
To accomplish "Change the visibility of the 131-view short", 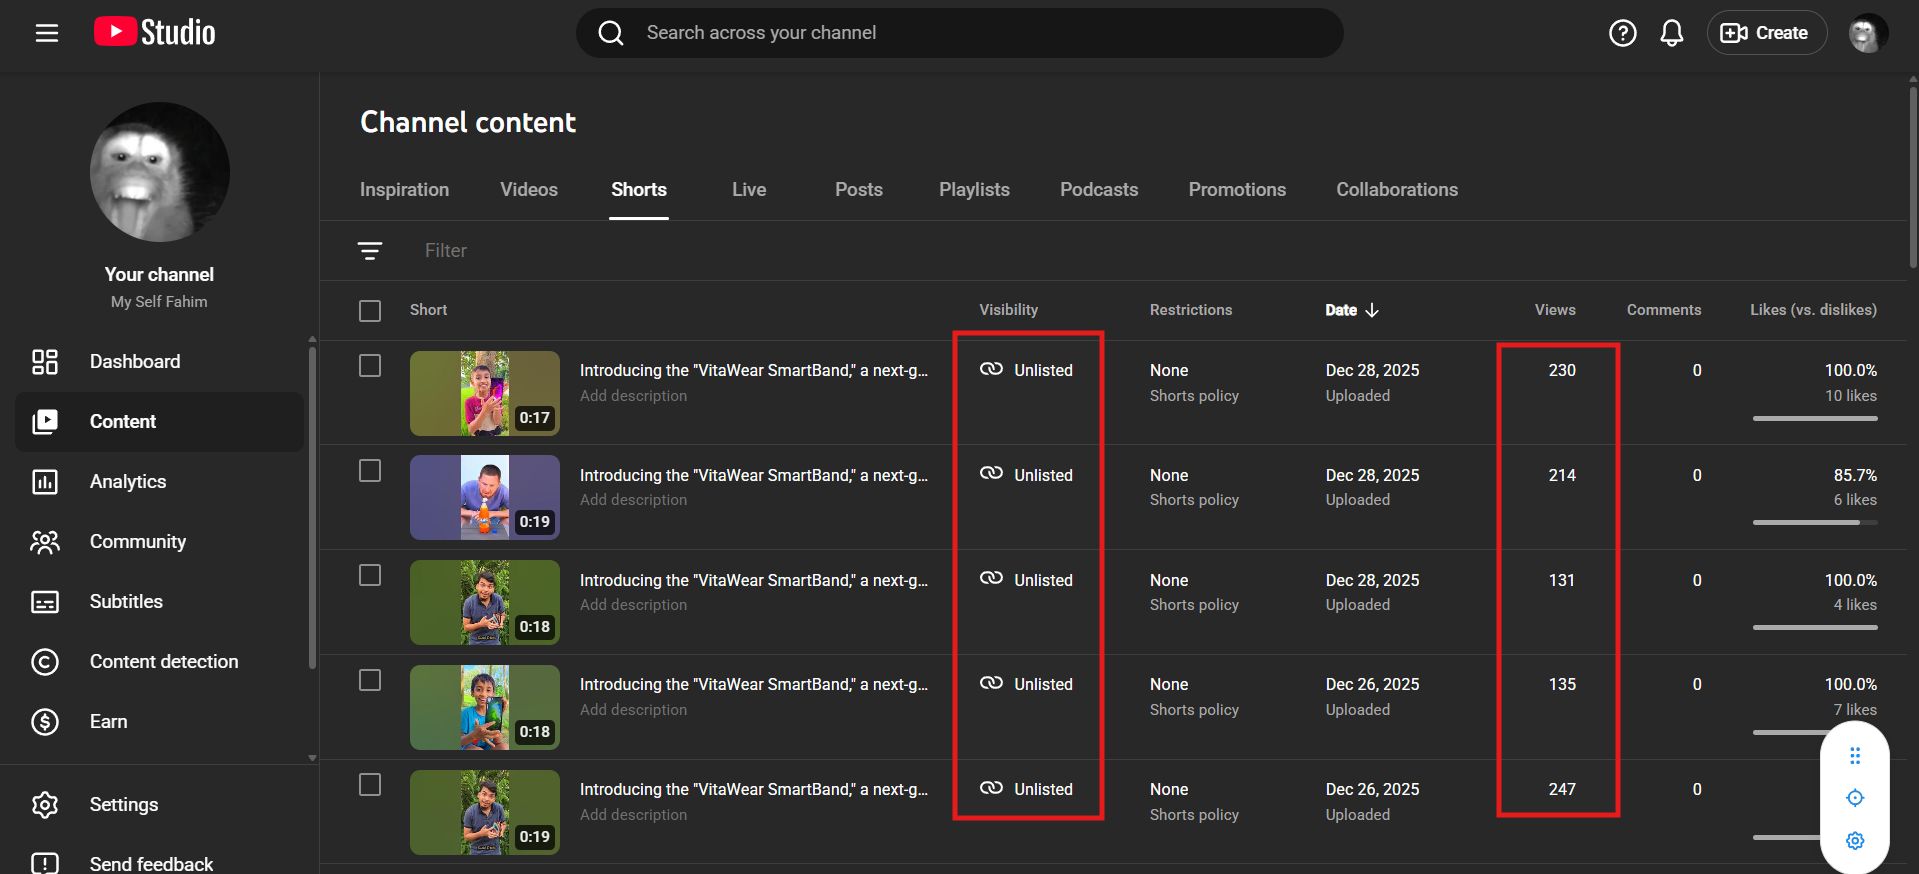I will coord(1027,580).
